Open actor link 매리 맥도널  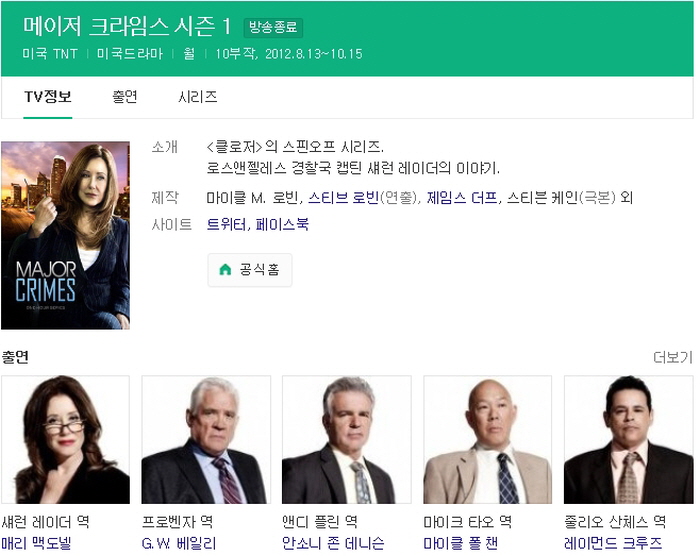[x=37, y=543]
